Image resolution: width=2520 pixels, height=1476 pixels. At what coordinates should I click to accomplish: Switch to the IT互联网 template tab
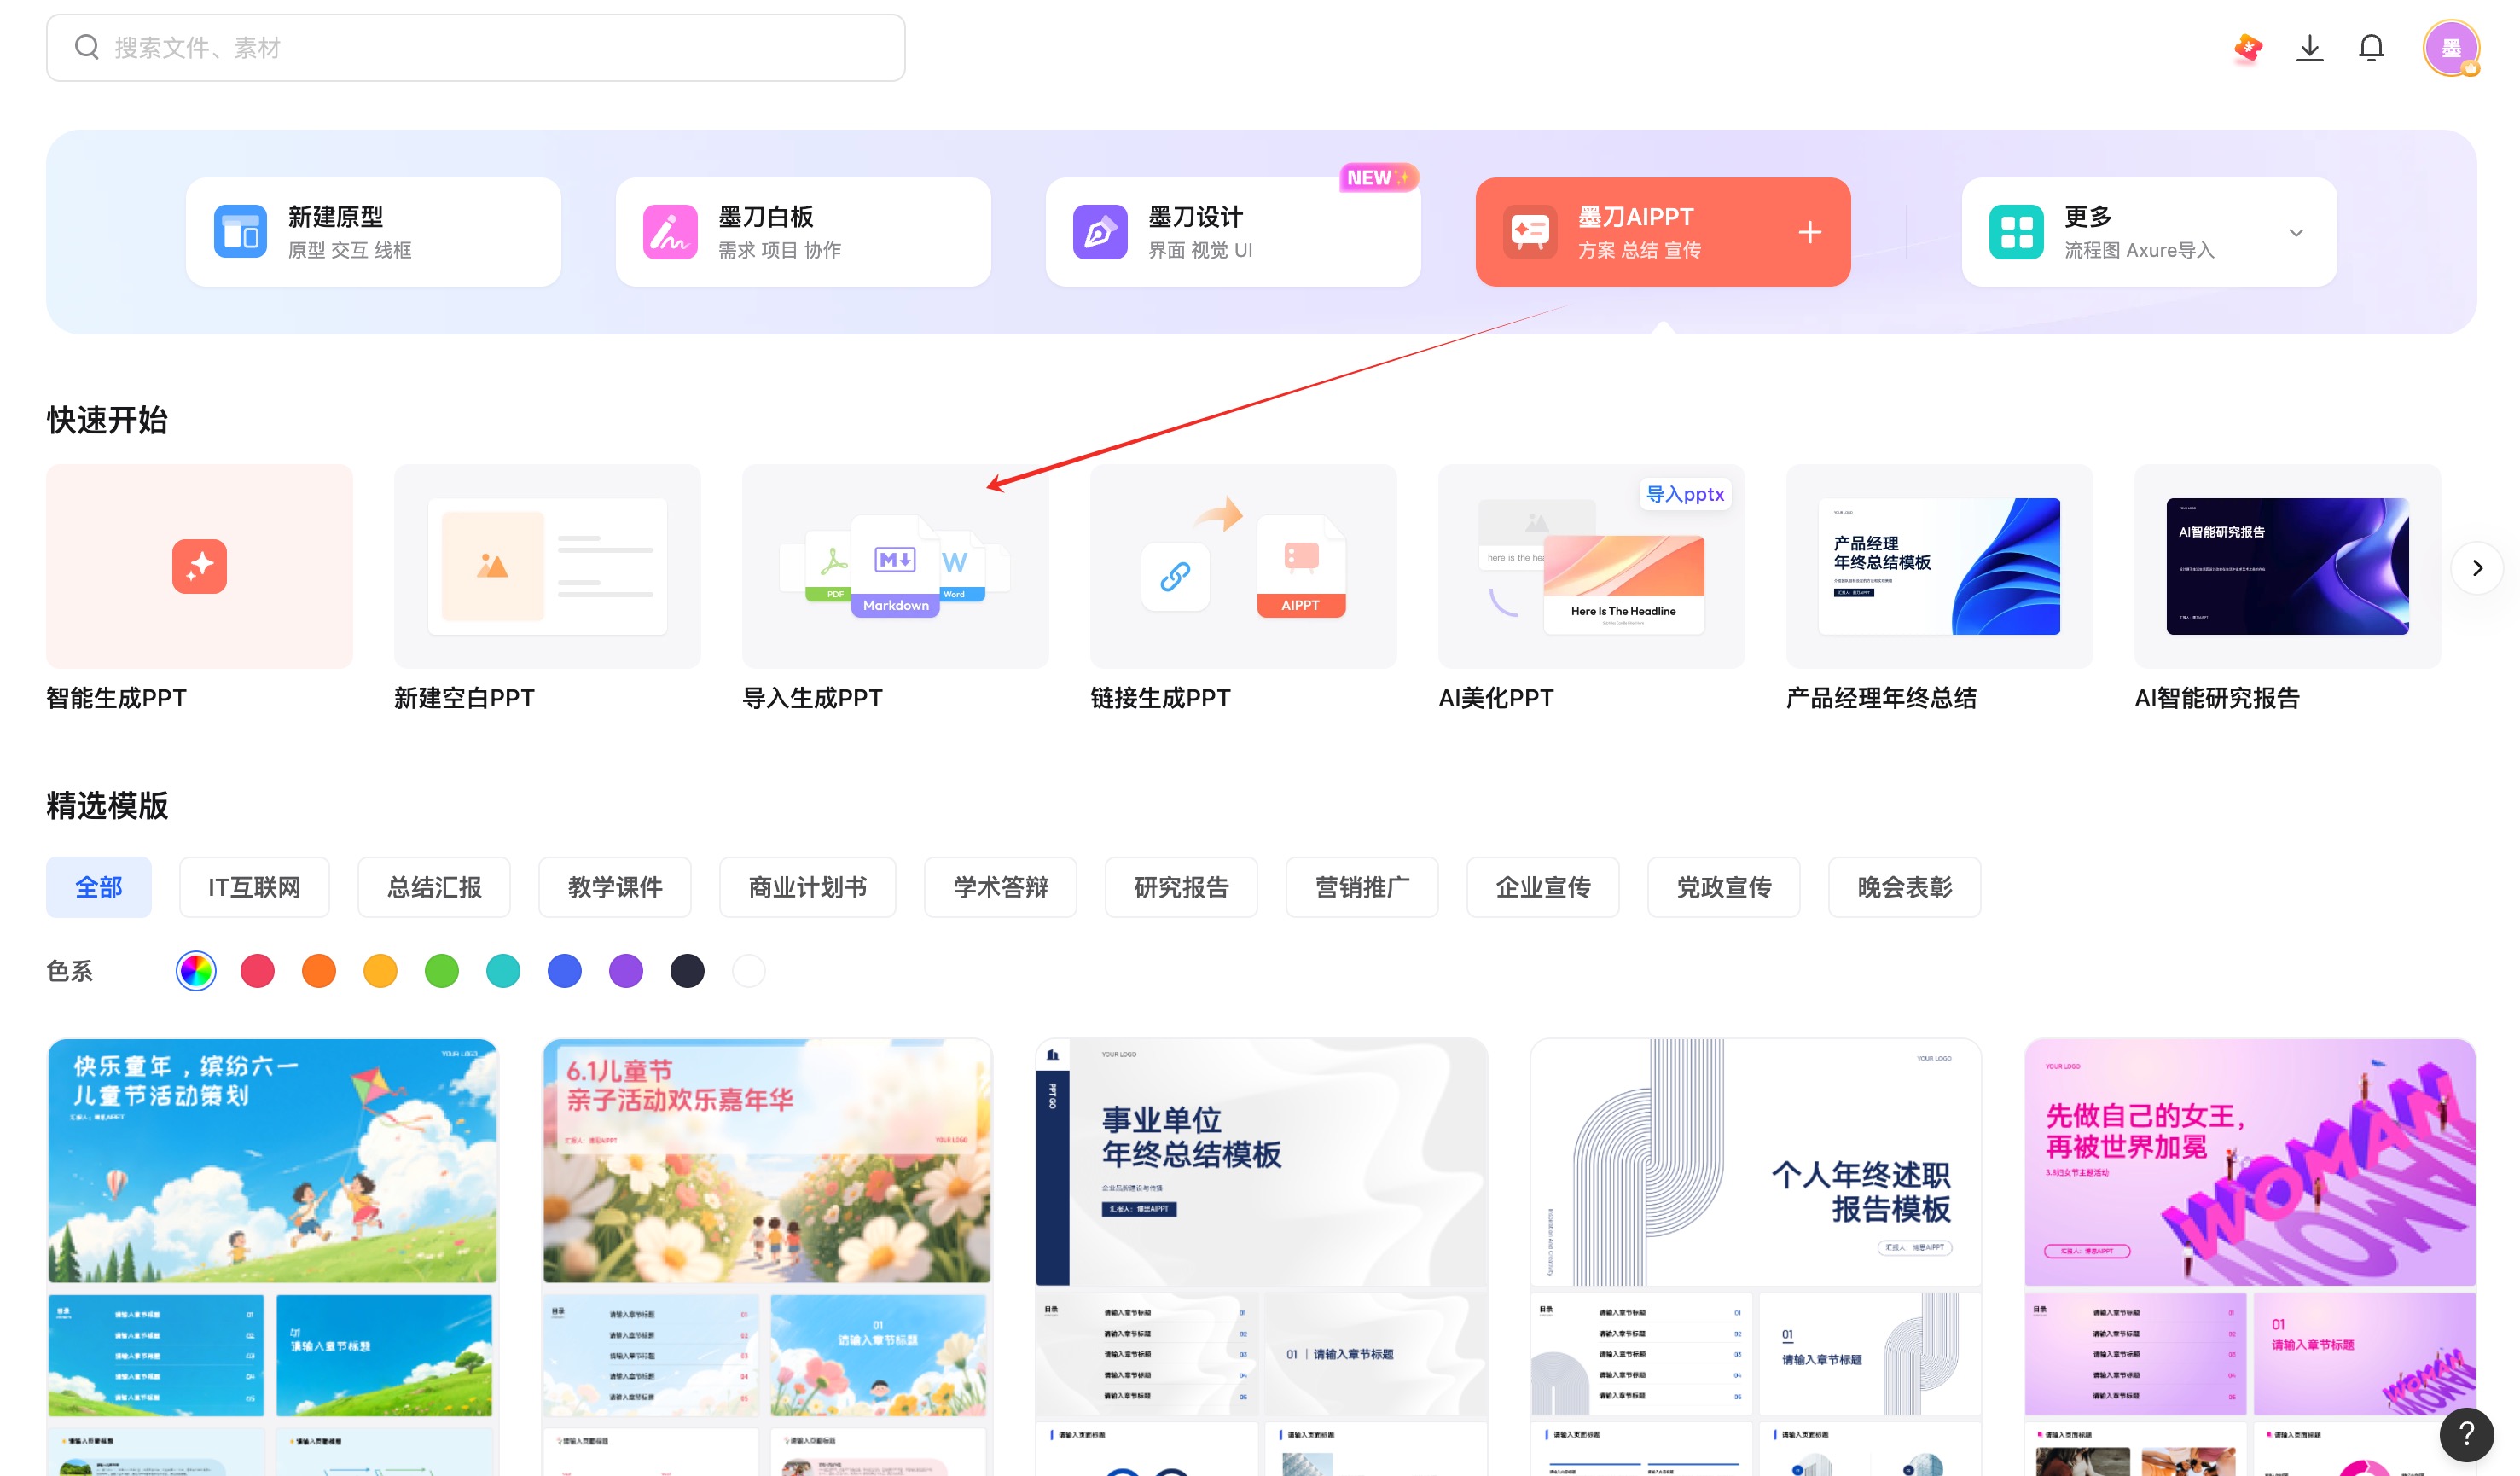[254, 887]
